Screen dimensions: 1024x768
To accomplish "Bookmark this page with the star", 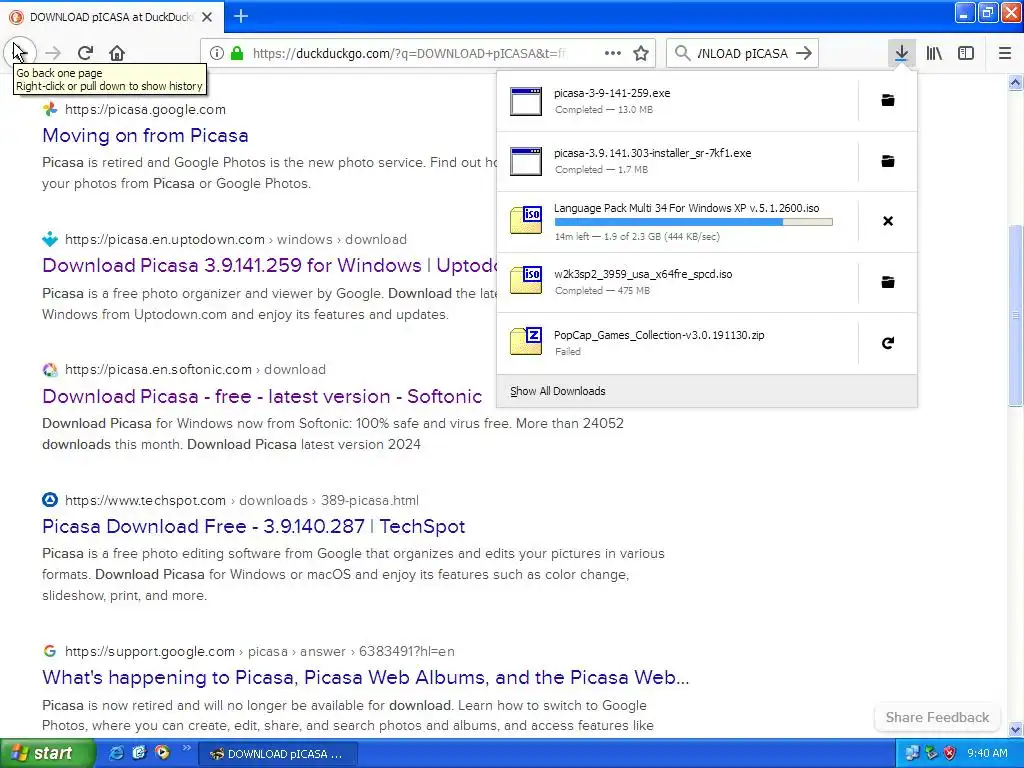I will [x=641, y=53].
